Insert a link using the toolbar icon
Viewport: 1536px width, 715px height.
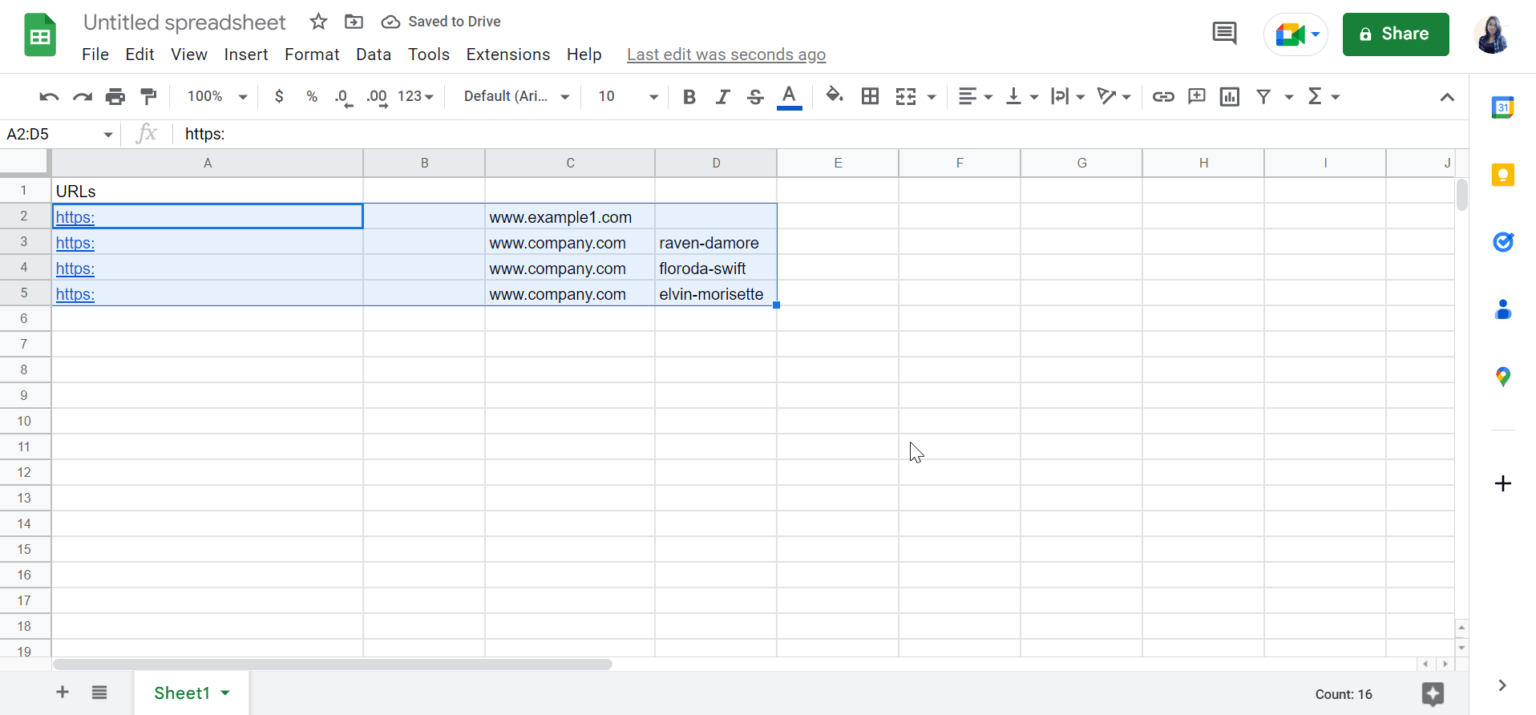(1163, 96)
